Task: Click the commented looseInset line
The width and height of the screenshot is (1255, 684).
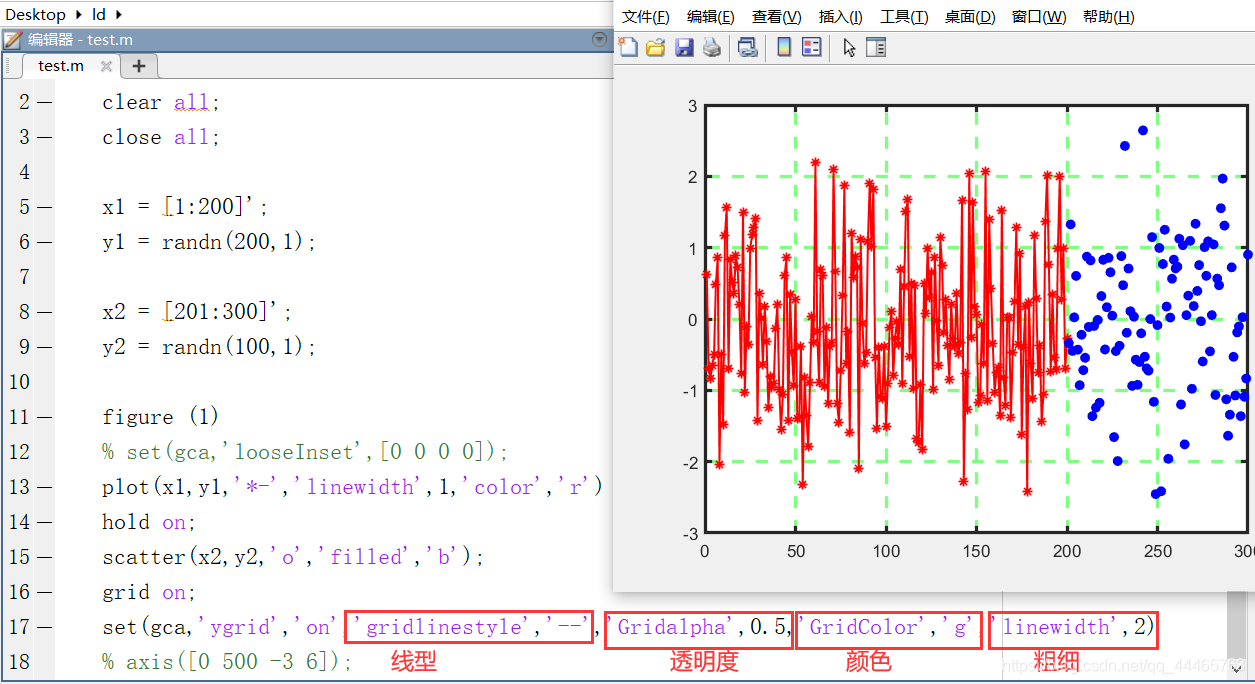Action: 305,452
